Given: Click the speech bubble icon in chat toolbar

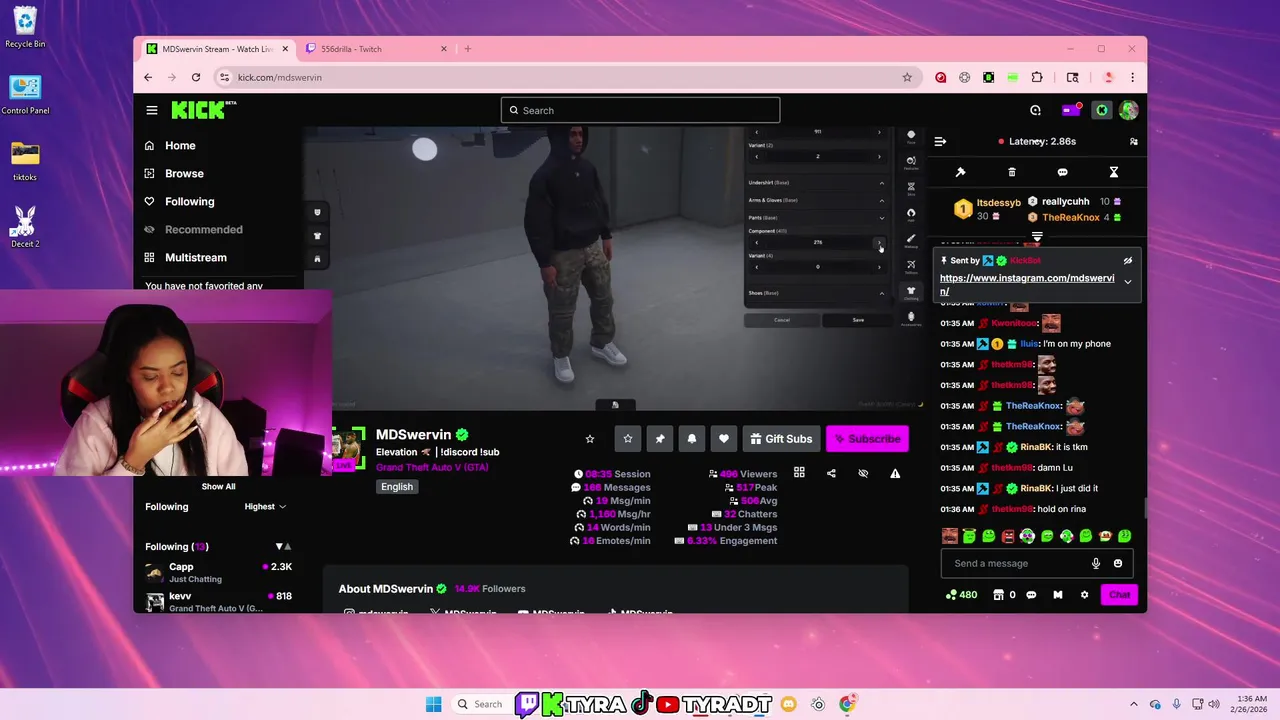Looking at the screenshot, I should pyautogui.click(x=1063, y=172).
